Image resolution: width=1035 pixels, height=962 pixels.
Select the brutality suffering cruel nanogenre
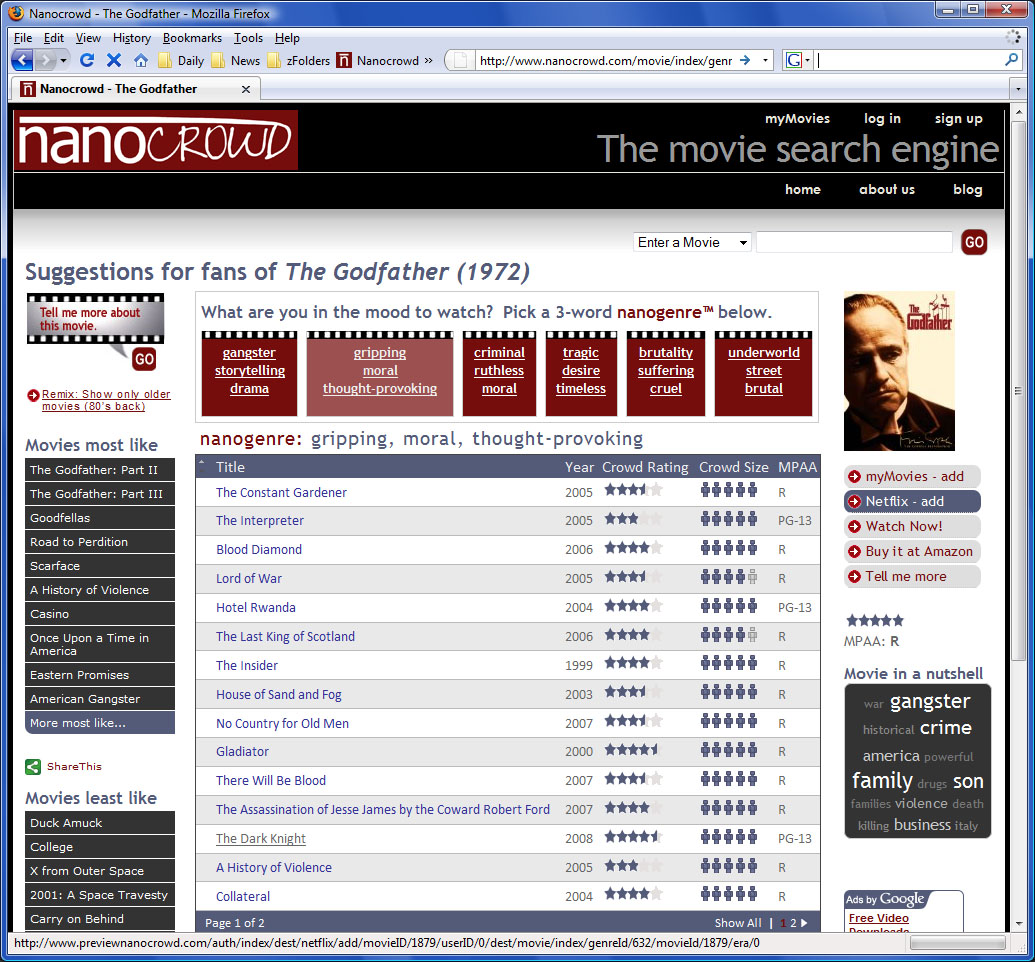665,374
